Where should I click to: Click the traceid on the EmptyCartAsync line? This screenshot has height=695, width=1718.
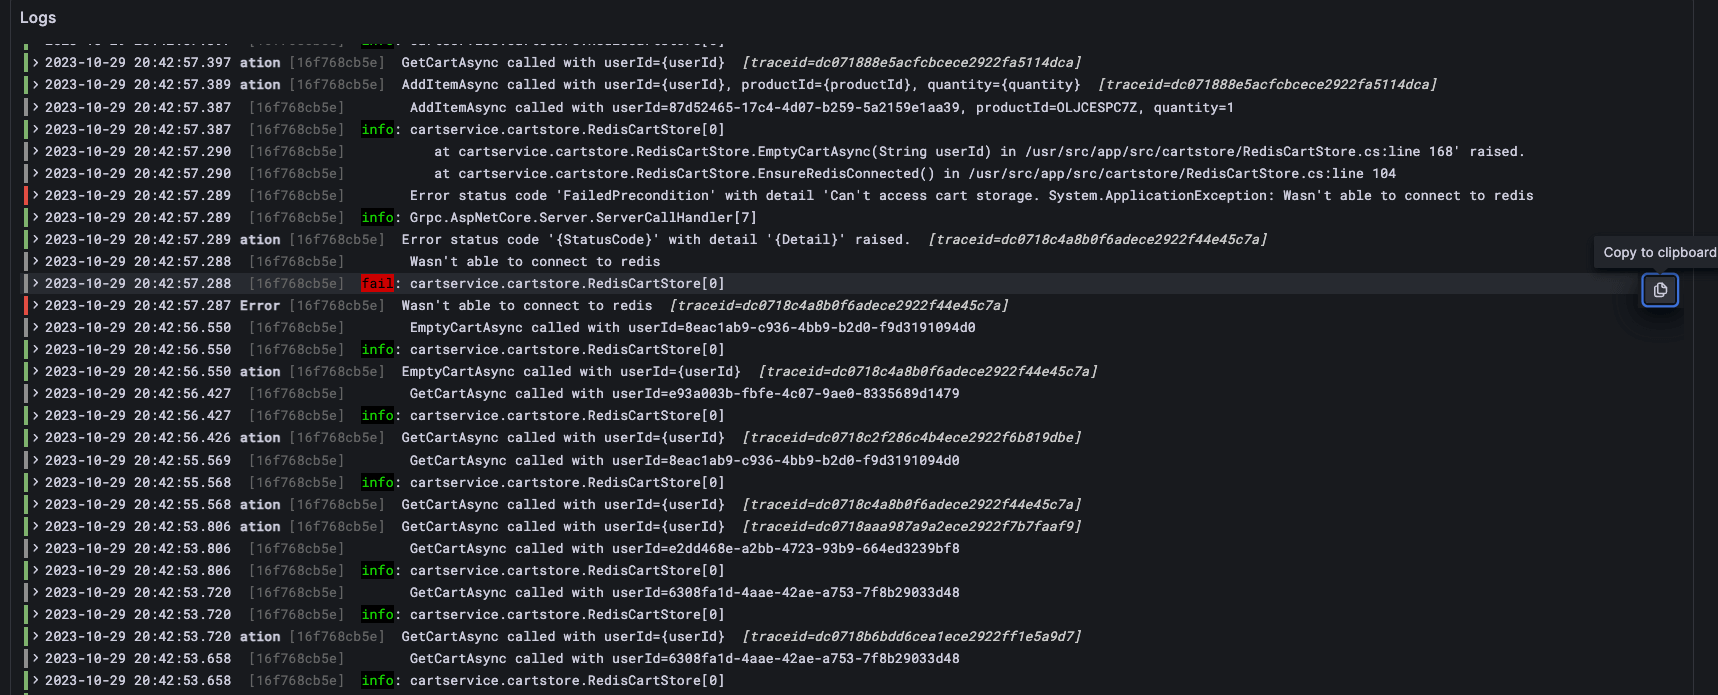tap(926, 371)
